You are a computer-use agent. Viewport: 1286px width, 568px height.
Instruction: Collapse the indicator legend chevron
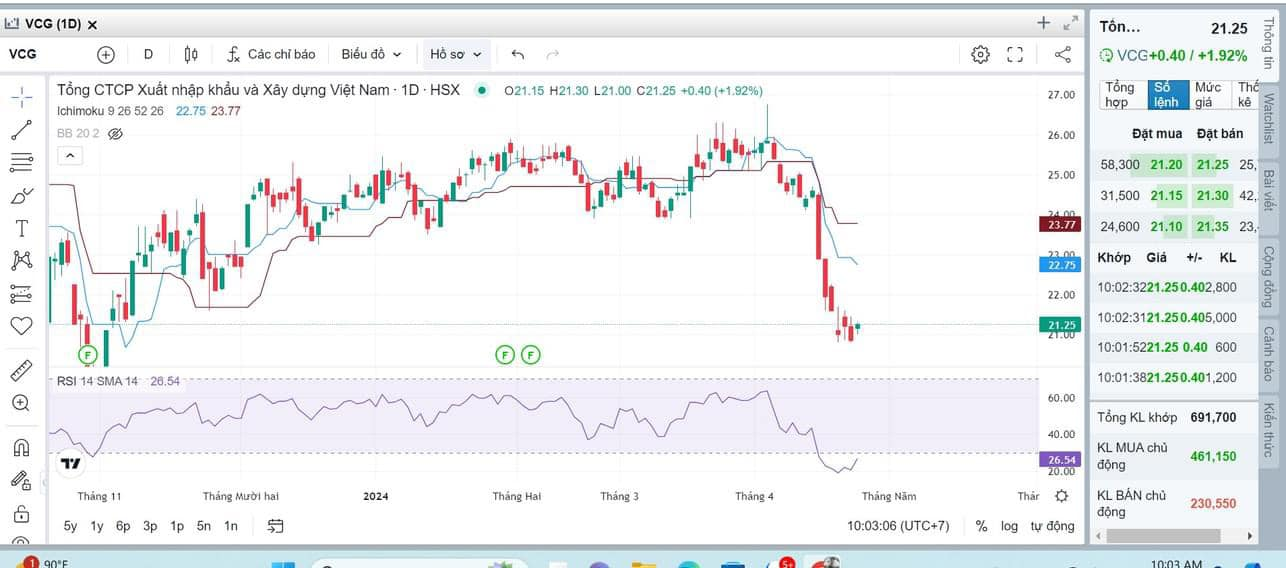point(70,155)
